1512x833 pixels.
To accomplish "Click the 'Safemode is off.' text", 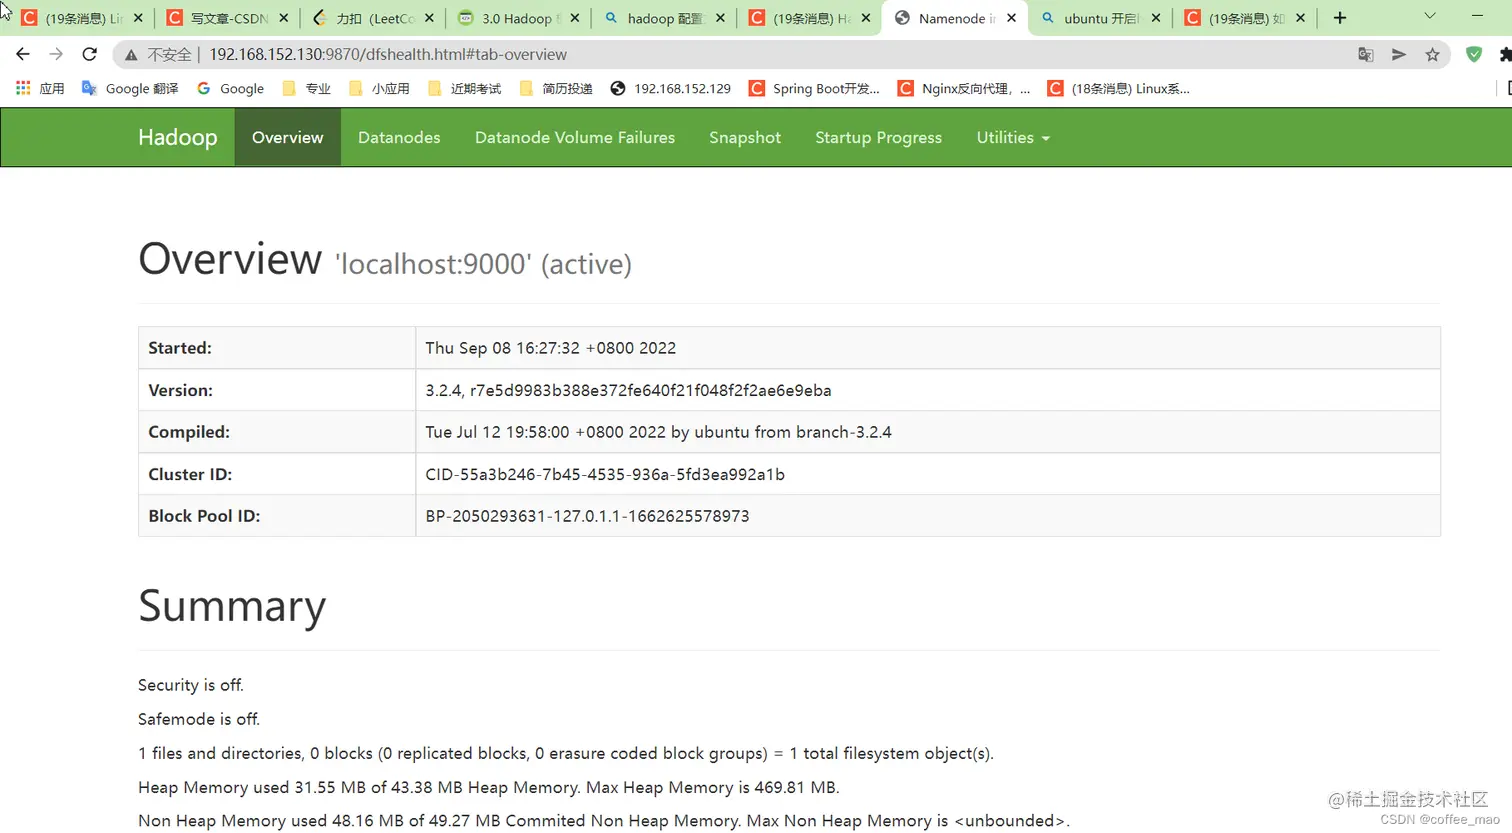I will tap(199, 719).
